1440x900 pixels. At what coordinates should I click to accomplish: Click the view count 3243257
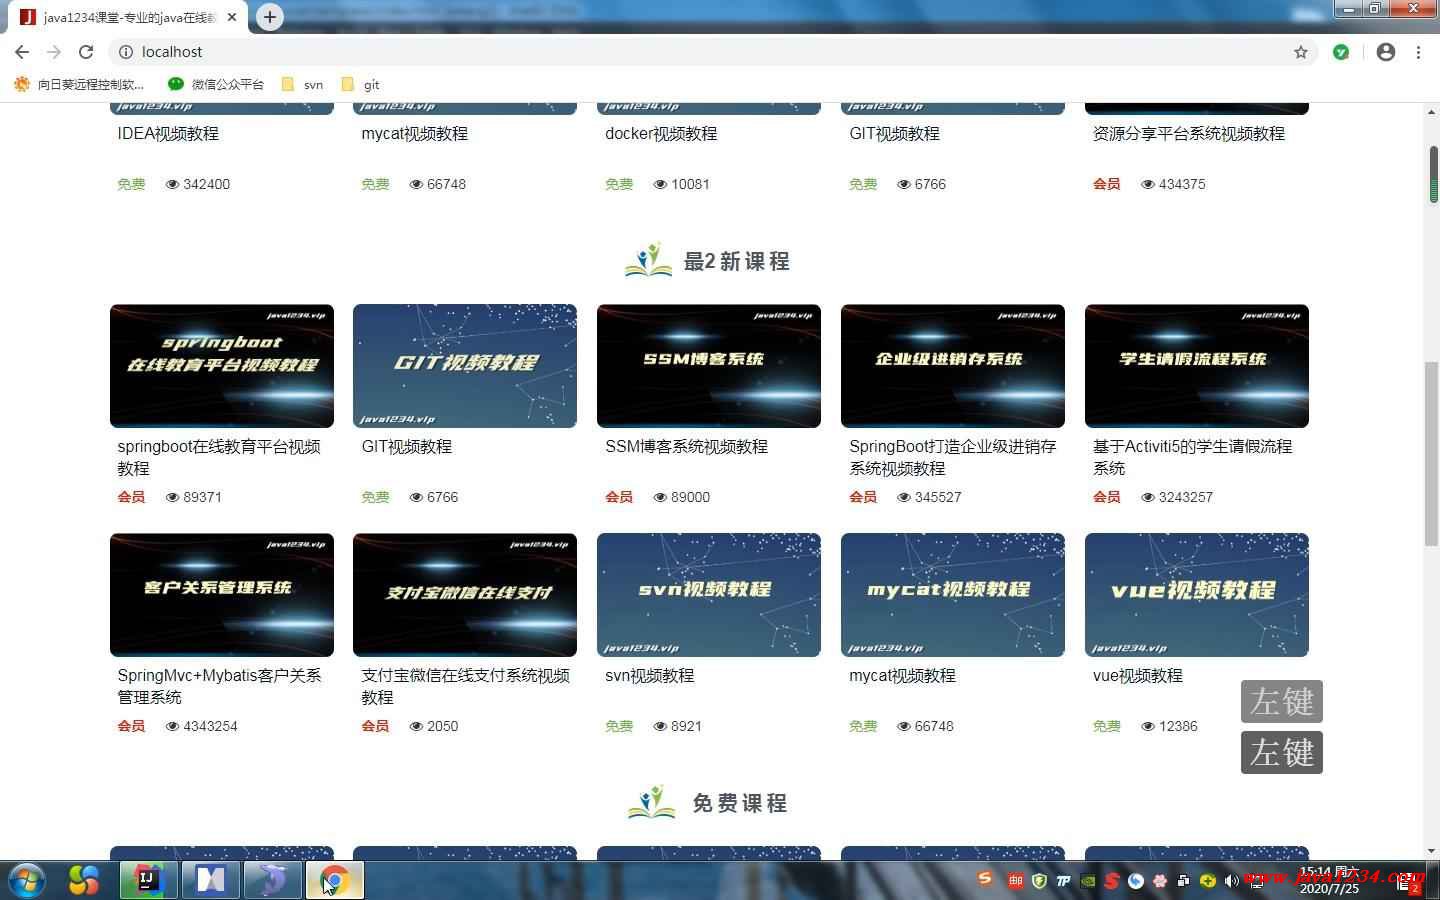coord(1186,497)
